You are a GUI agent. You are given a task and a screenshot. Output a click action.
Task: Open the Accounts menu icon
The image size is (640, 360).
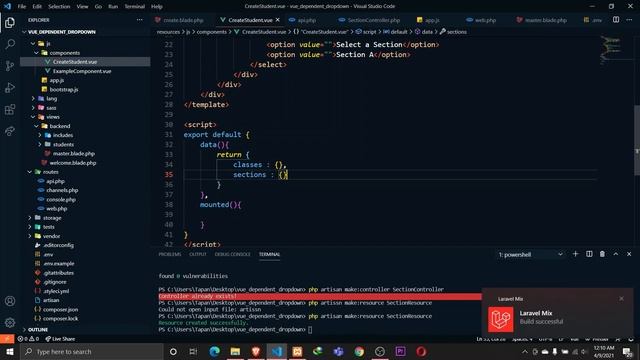point(10,301)
